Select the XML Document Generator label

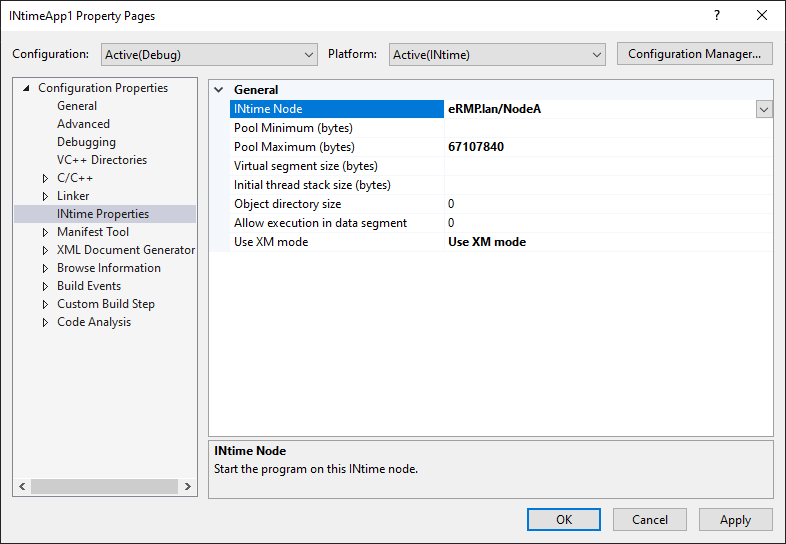coord(126,250)
